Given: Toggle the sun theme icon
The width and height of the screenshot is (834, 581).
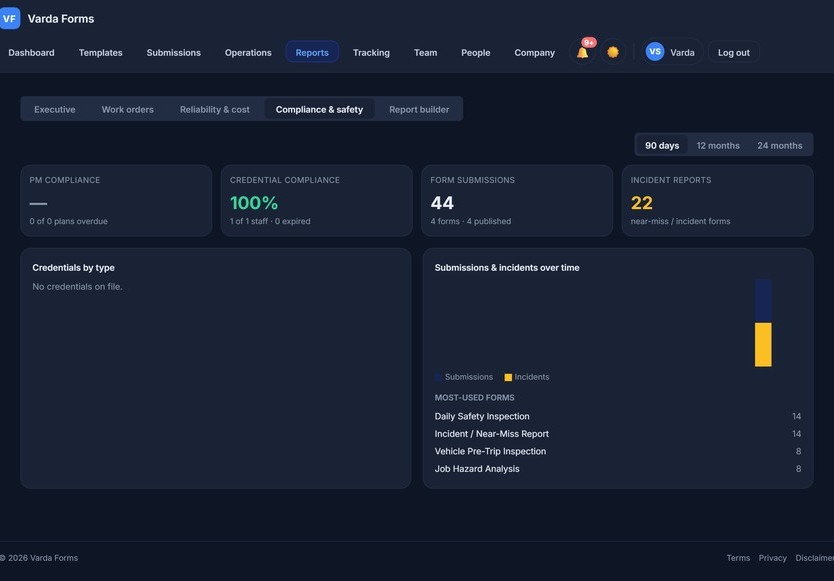Looking at the screenshot, I should click(x=613, y=52).
